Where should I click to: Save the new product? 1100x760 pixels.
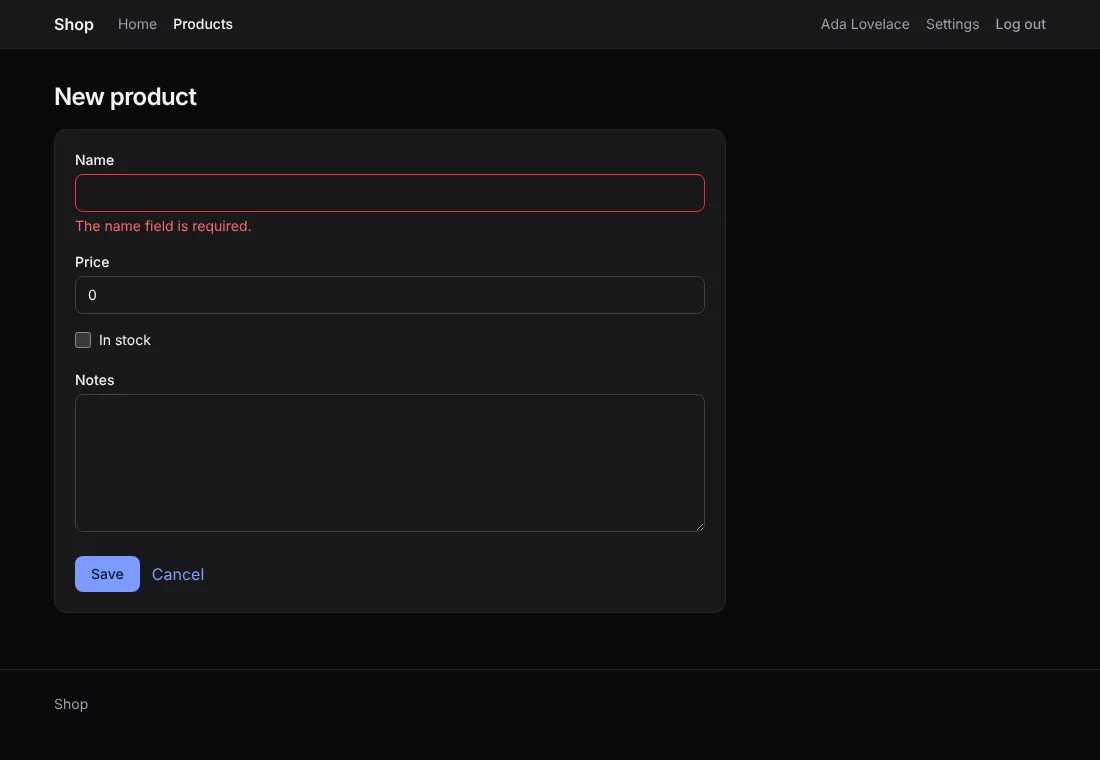(107, 574)
